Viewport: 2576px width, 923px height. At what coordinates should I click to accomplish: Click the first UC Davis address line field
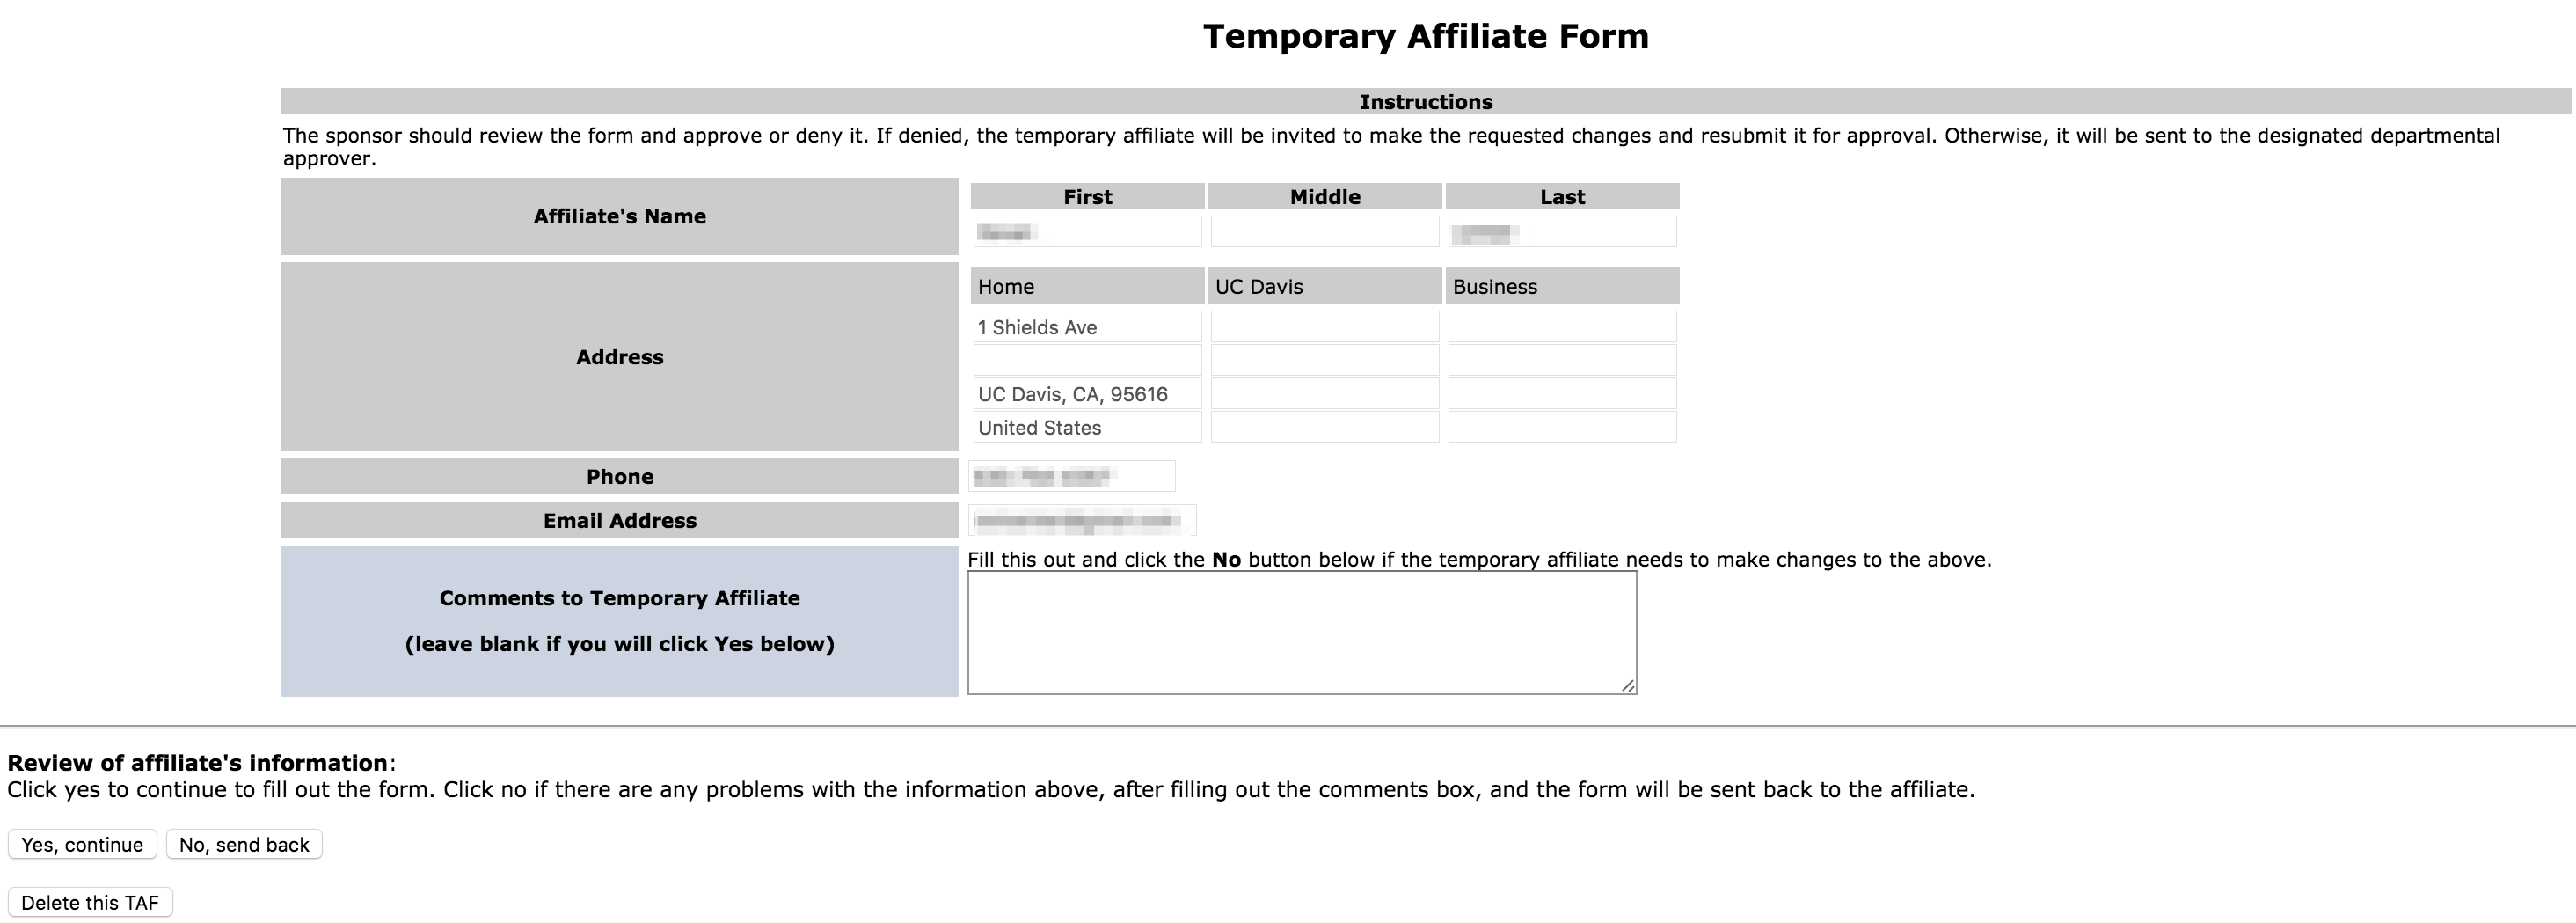(1324, 326)
